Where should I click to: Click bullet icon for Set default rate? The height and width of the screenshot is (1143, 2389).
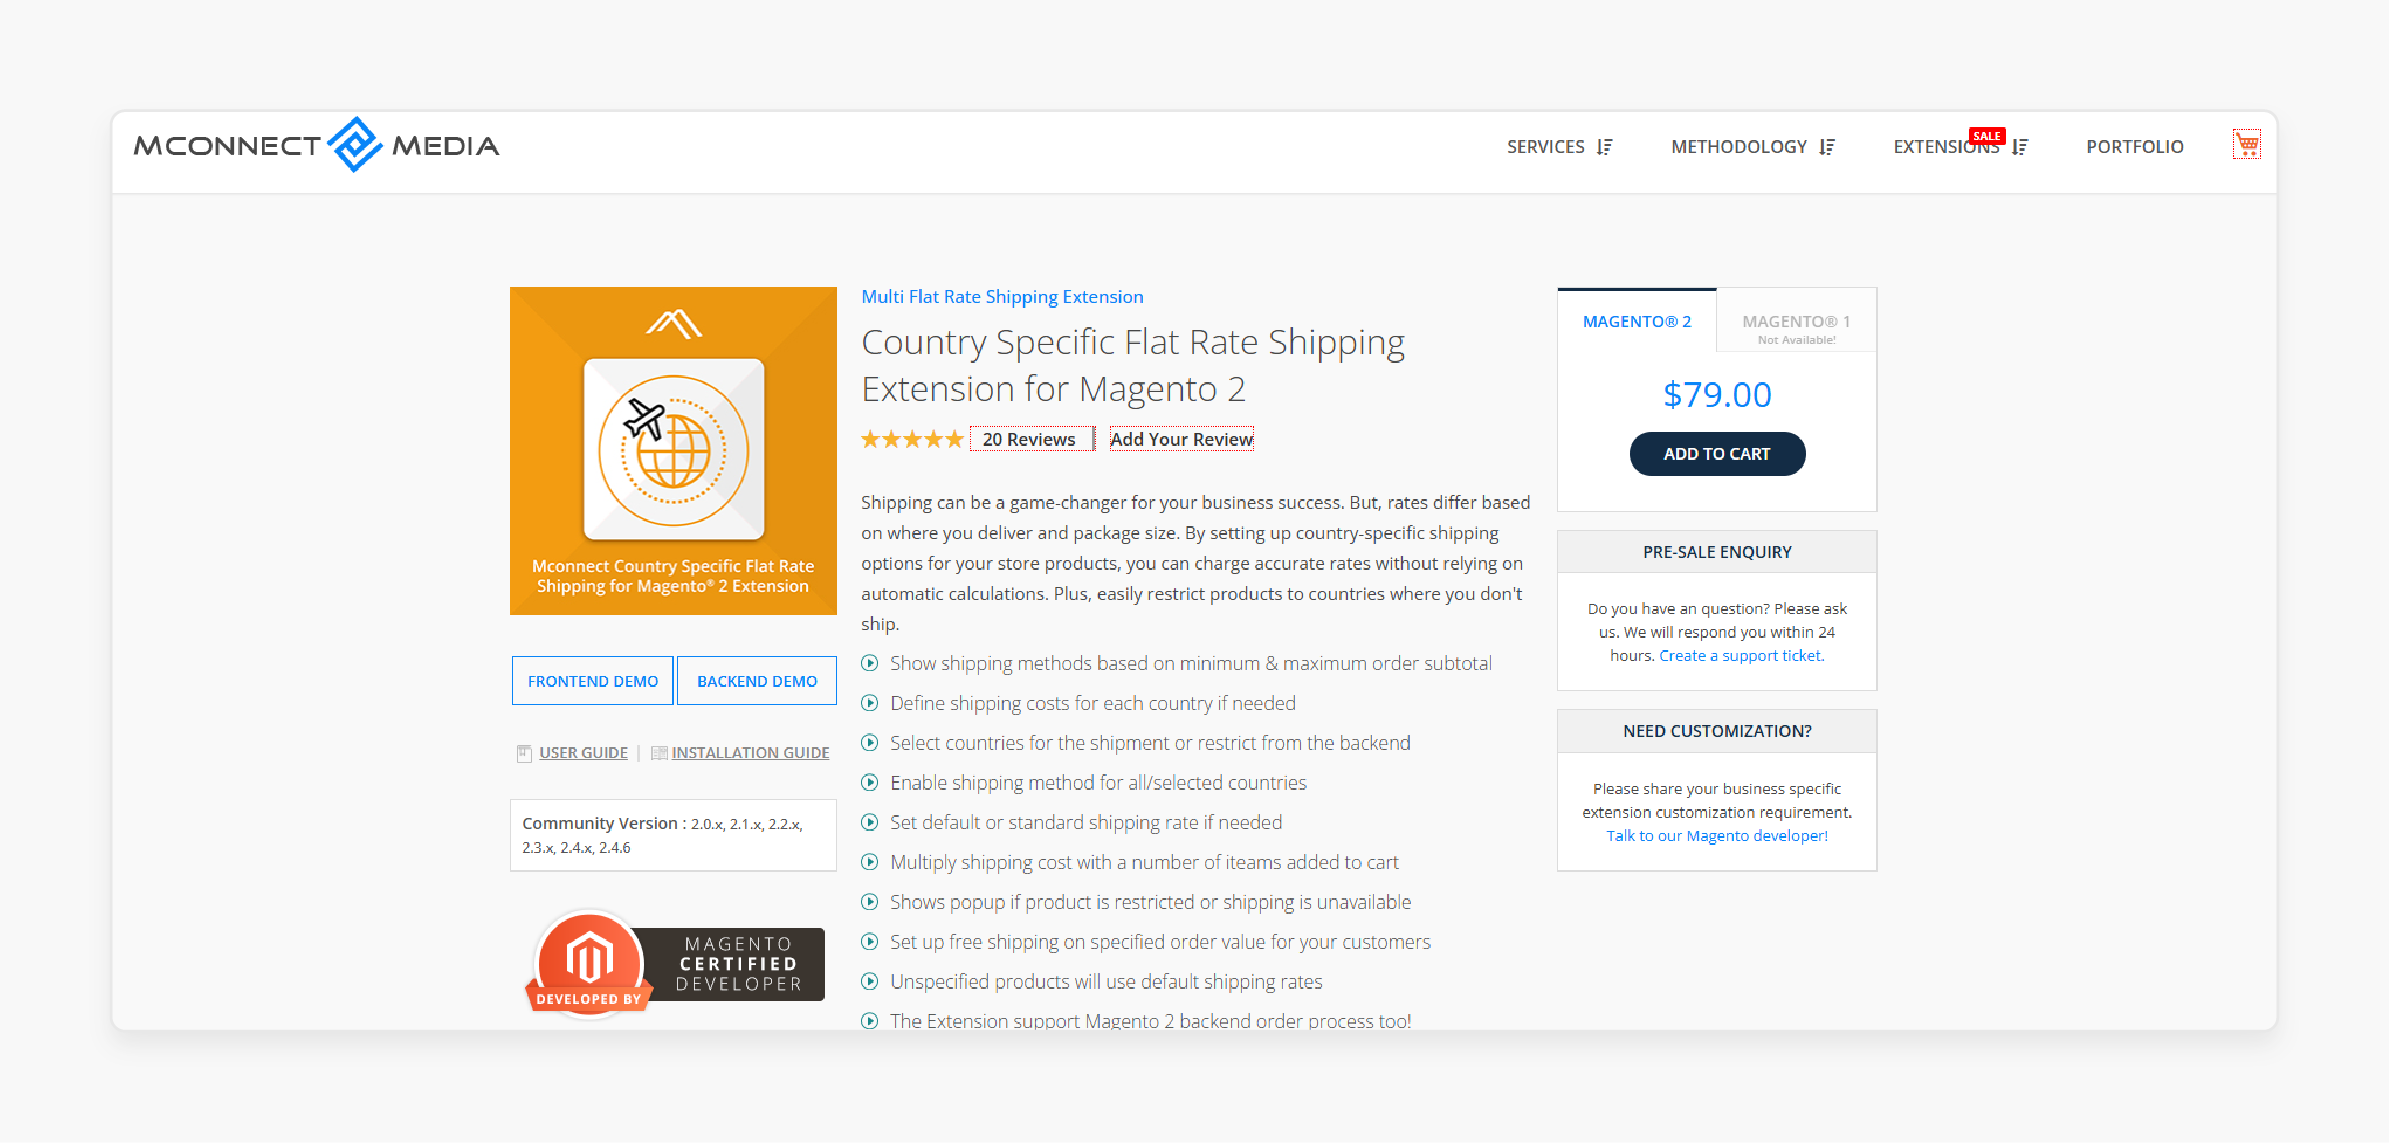coord(870,822)
